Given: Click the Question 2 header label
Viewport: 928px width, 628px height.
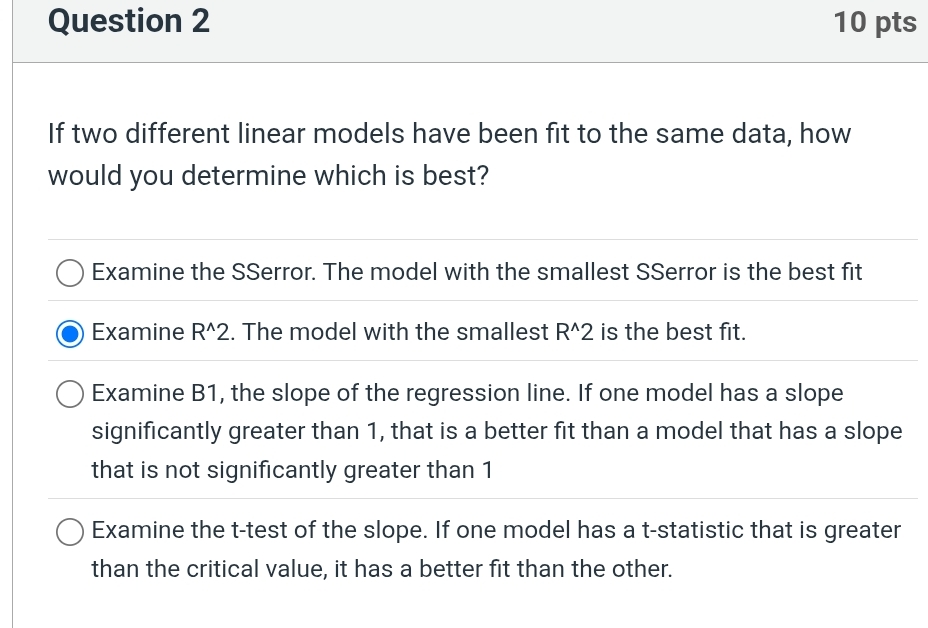Looking at the screenshot, I should pos(128,21).
